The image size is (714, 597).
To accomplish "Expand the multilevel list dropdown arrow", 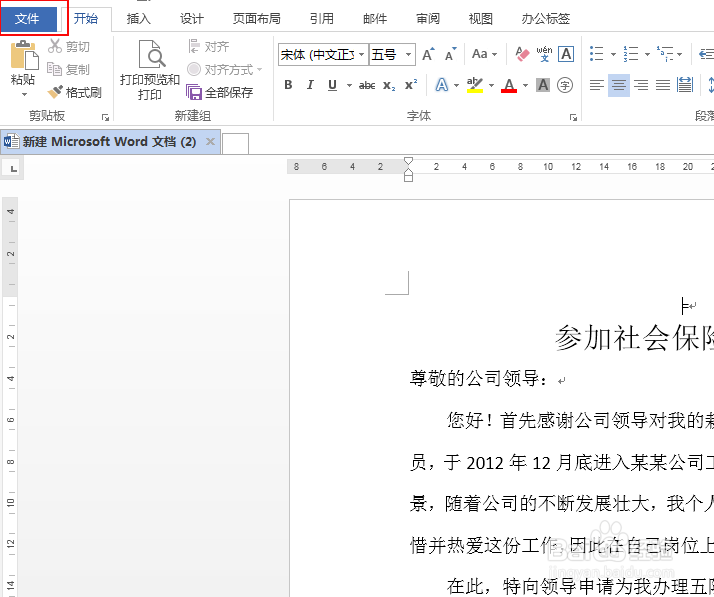I will click(680, 55).
